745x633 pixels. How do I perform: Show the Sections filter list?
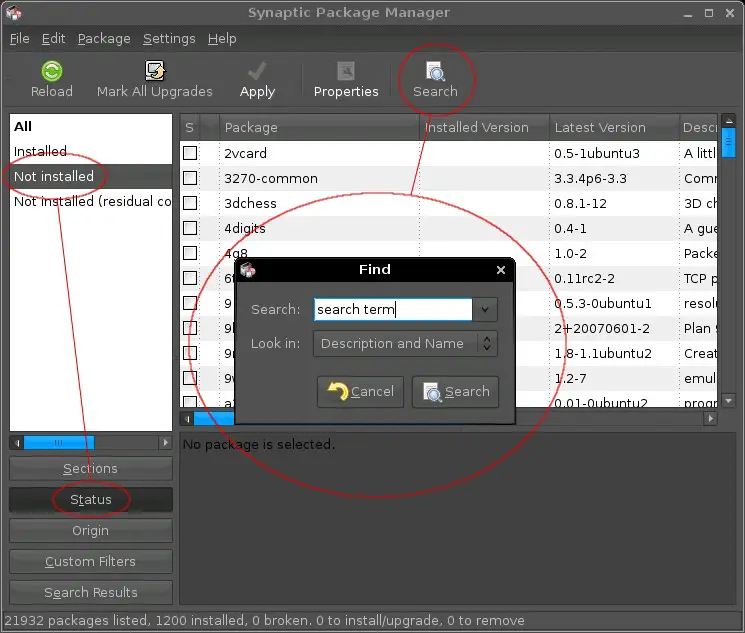pos(91,469)
